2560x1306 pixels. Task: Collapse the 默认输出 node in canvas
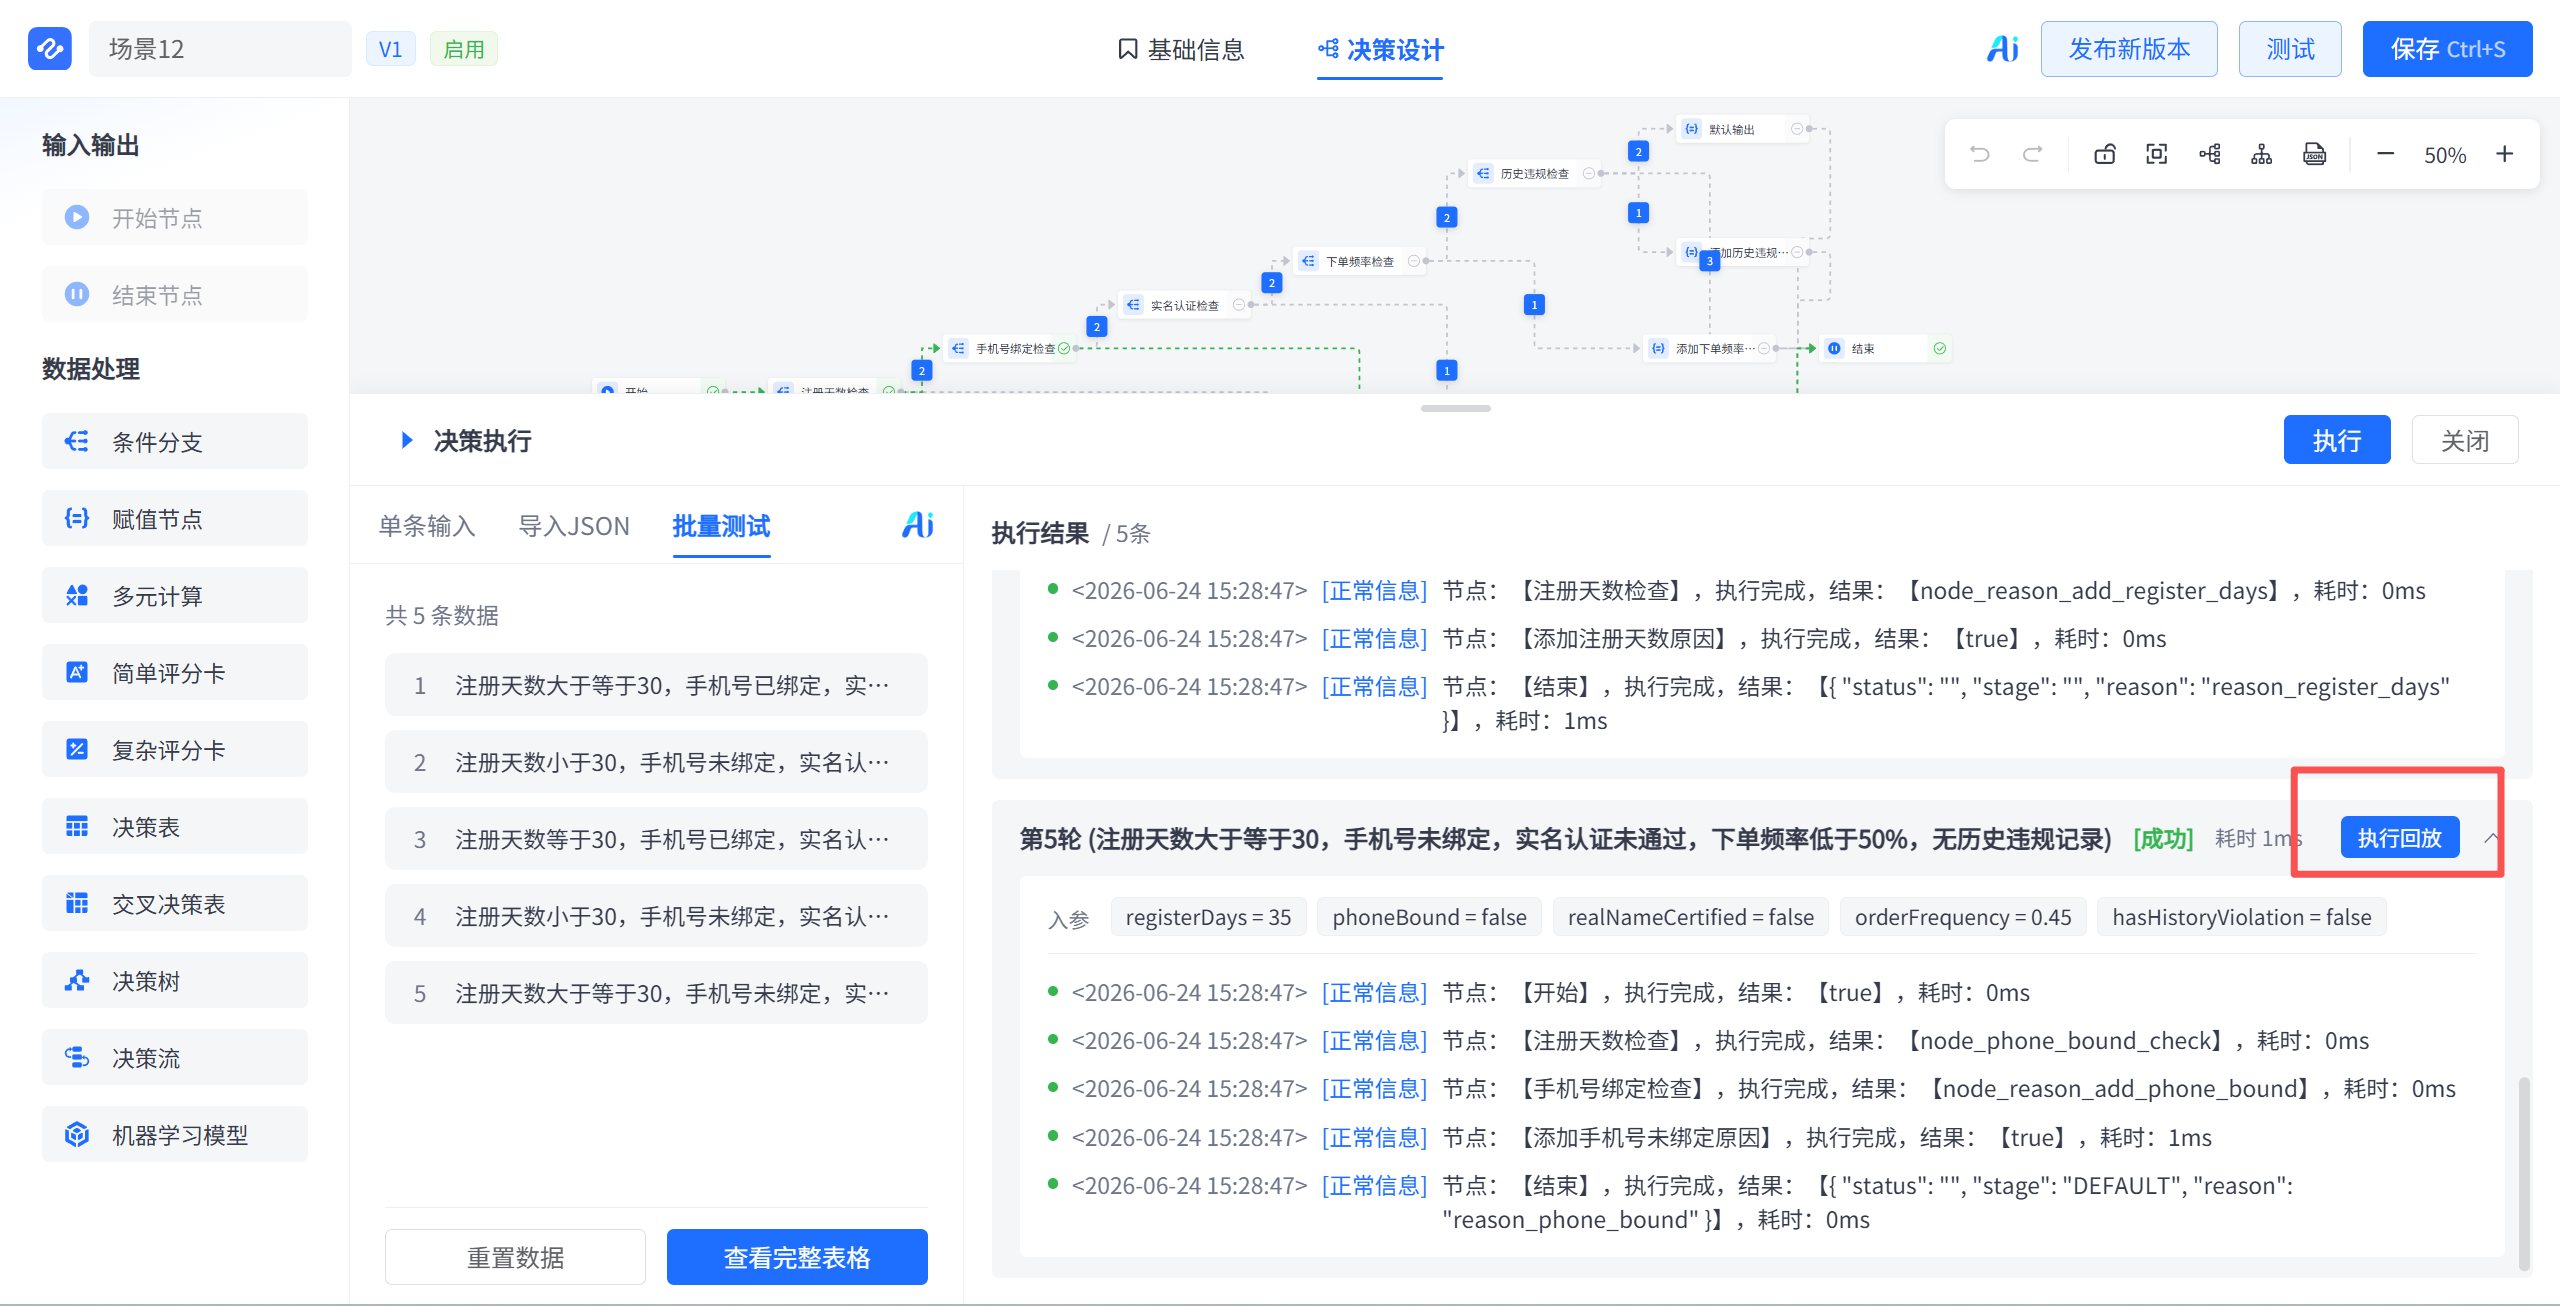point(1797,129)
